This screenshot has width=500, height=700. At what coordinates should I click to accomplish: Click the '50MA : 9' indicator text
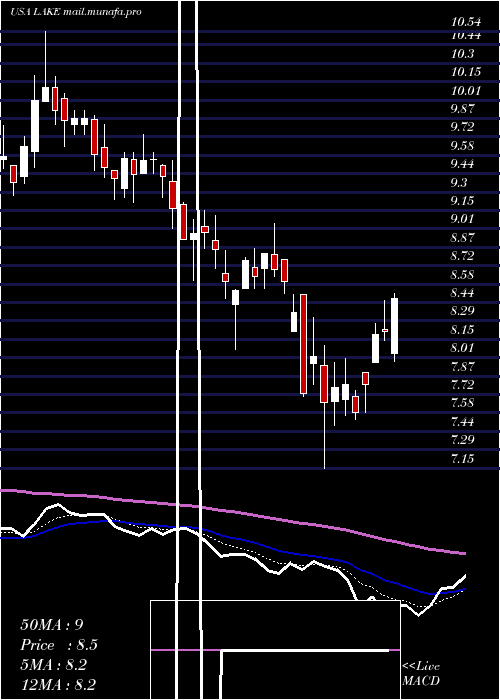(52, 625)
